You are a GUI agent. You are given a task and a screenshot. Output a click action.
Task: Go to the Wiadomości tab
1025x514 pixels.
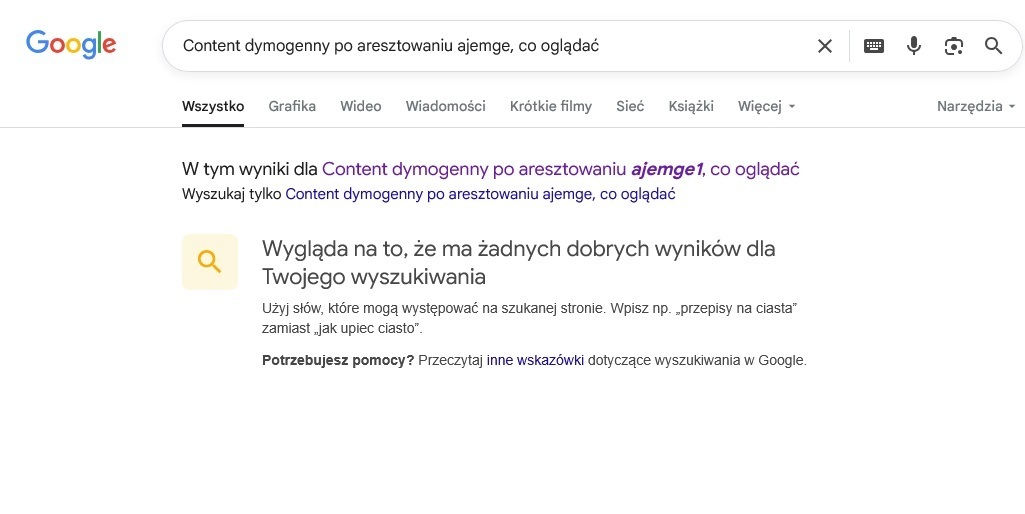(x=446, y=106)
